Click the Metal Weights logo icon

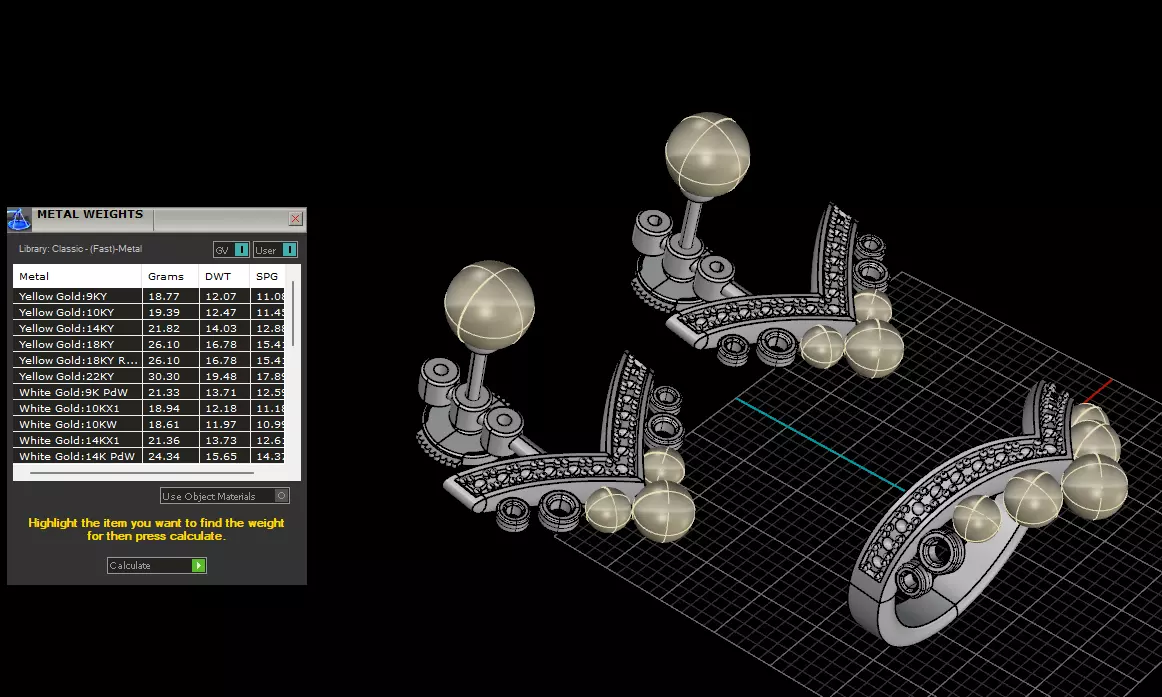coord(19,219)
